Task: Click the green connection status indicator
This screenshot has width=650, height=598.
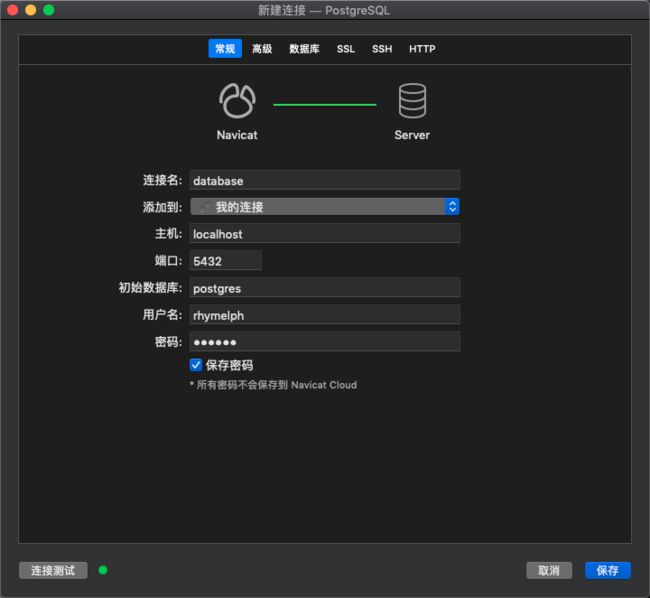Action: 103,570
